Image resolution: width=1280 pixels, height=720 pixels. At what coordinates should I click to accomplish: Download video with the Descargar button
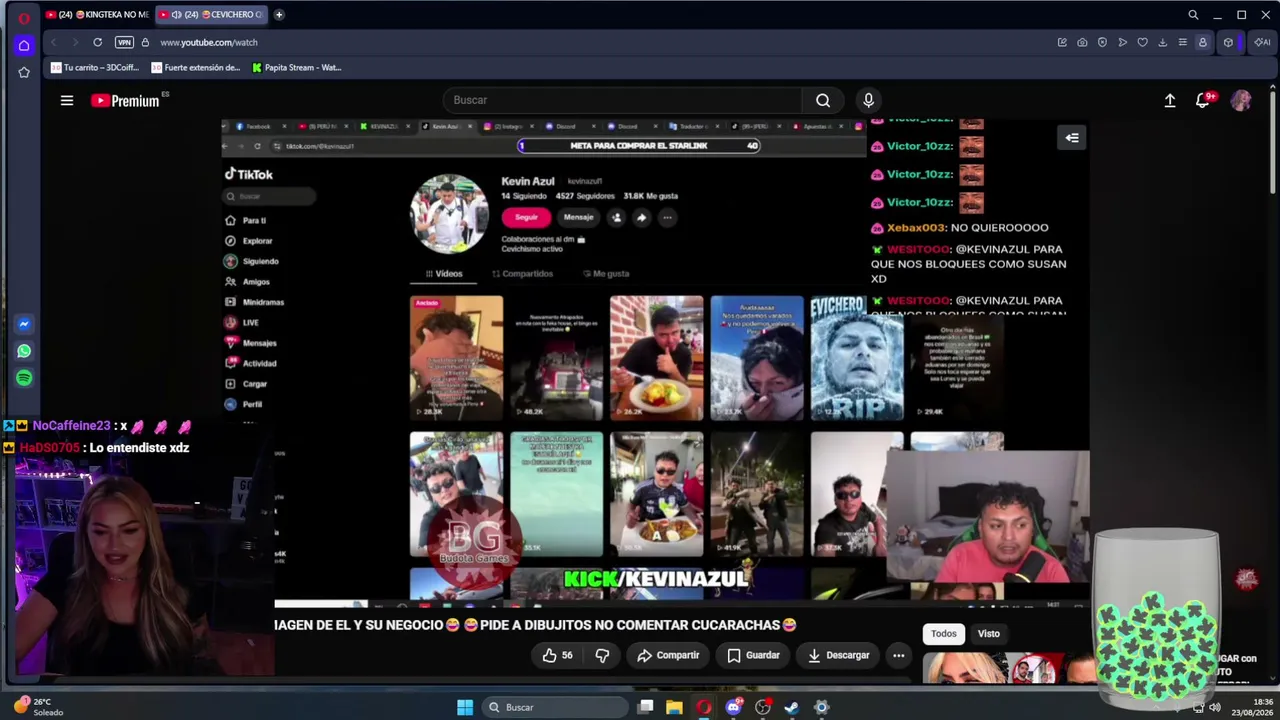[838, 655]
